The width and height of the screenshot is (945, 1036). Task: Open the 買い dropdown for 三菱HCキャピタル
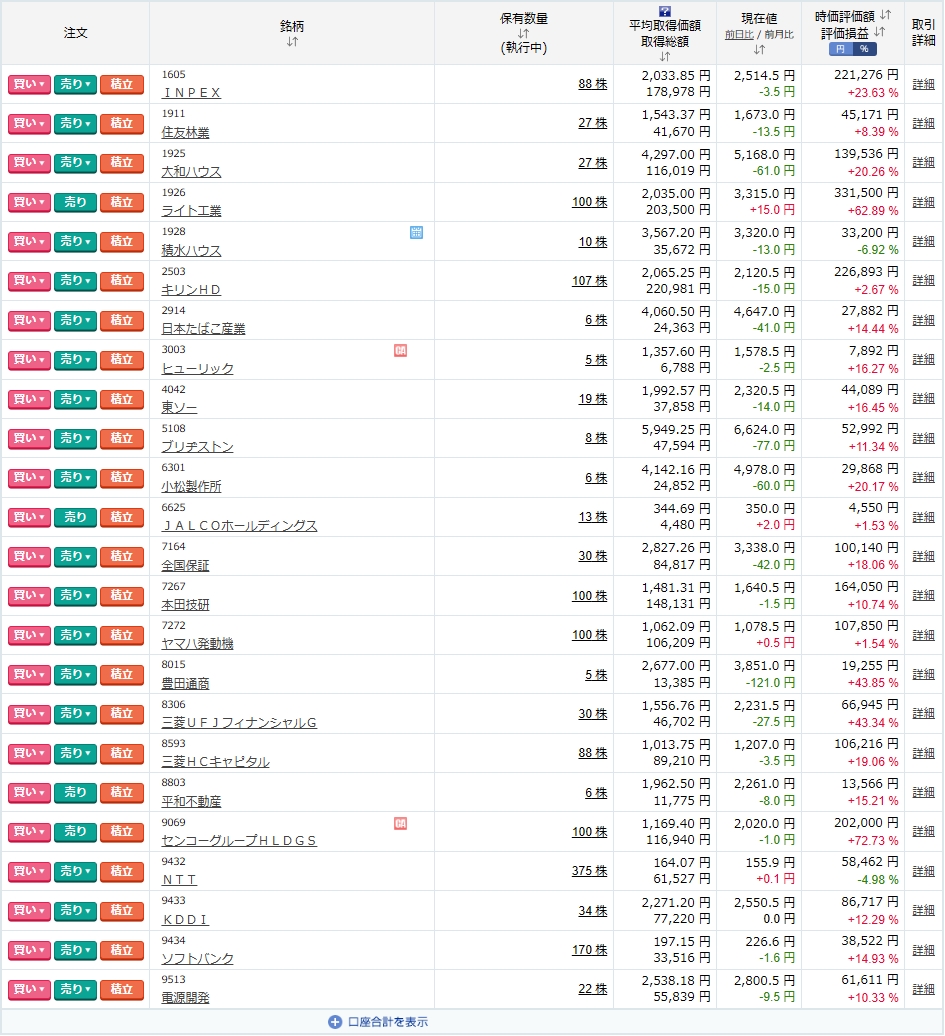(x=29, y=753)
